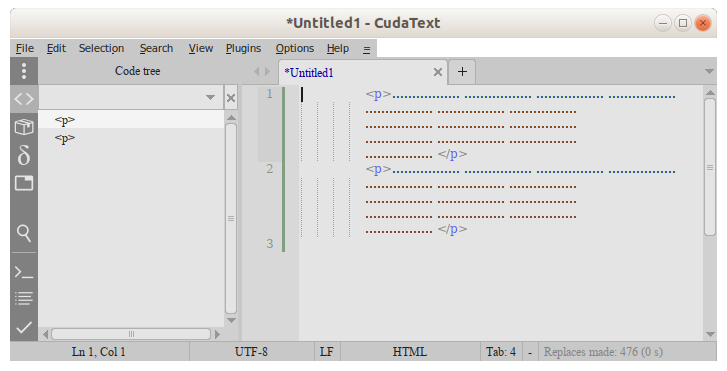This screenshot has width=727, height=371.
Task: Clear the code tree filter field
Action: click(x=230, y=98)
